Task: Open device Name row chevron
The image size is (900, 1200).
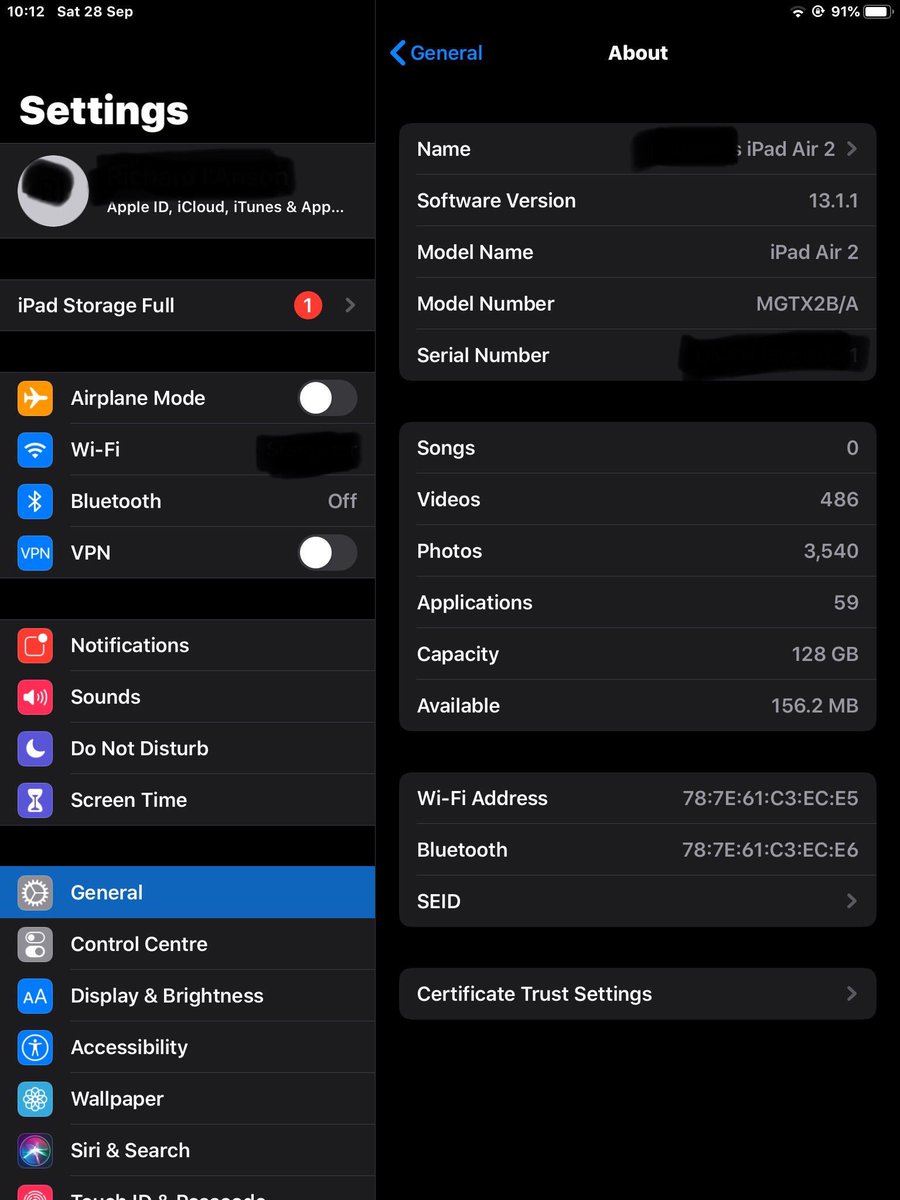Action: point(852,149)
